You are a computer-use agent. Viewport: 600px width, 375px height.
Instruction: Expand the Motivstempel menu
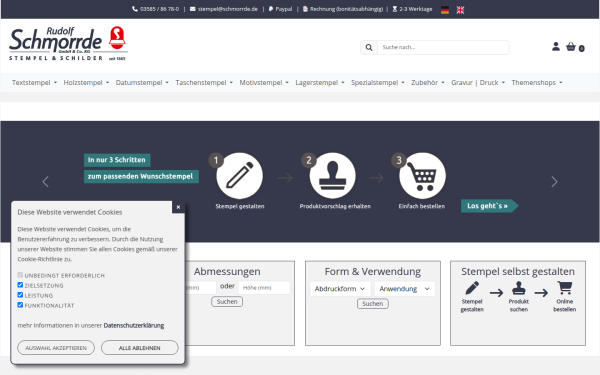click(264, 83)
